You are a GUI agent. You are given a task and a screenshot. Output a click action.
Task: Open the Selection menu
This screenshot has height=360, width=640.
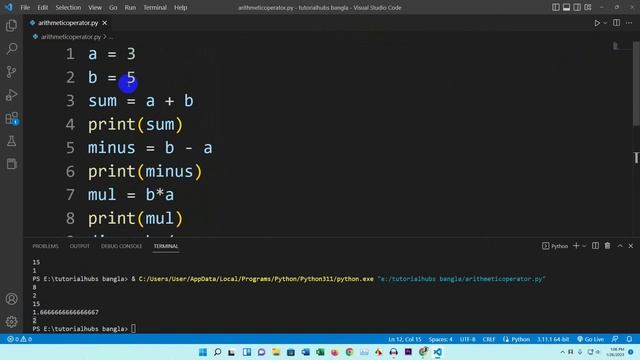(68, 7)
